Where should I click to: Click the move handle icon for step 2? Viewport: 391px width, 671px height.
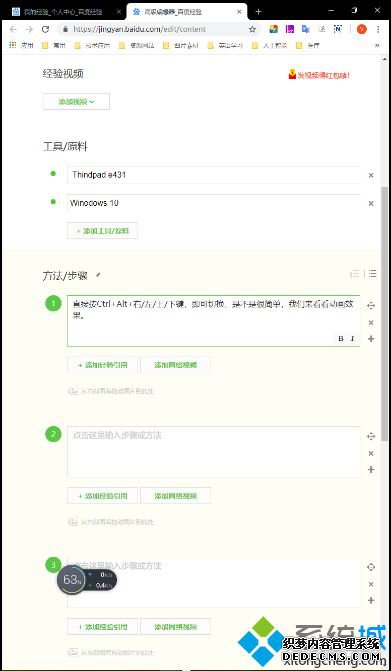pos(371,436)
